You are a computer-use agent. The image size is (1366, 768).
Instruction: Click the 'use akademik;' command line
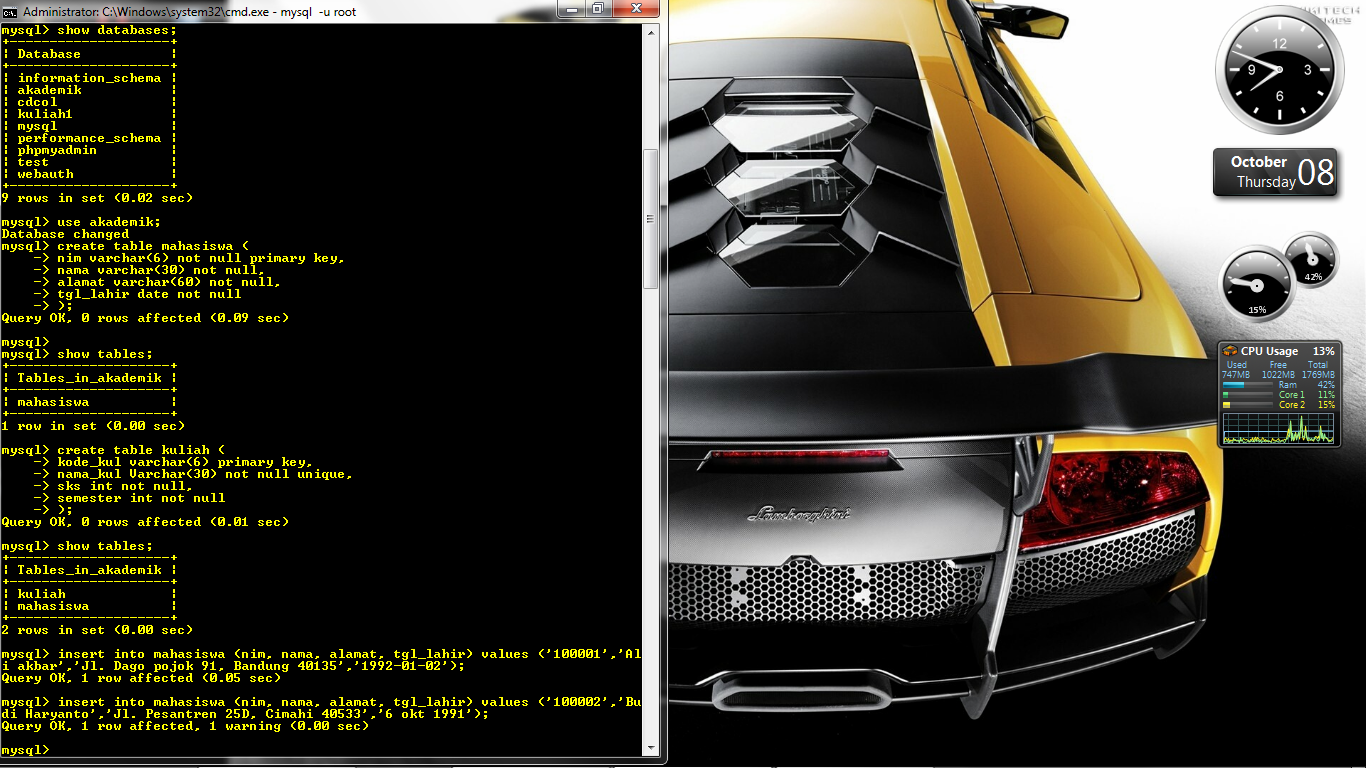pos(81,222)
